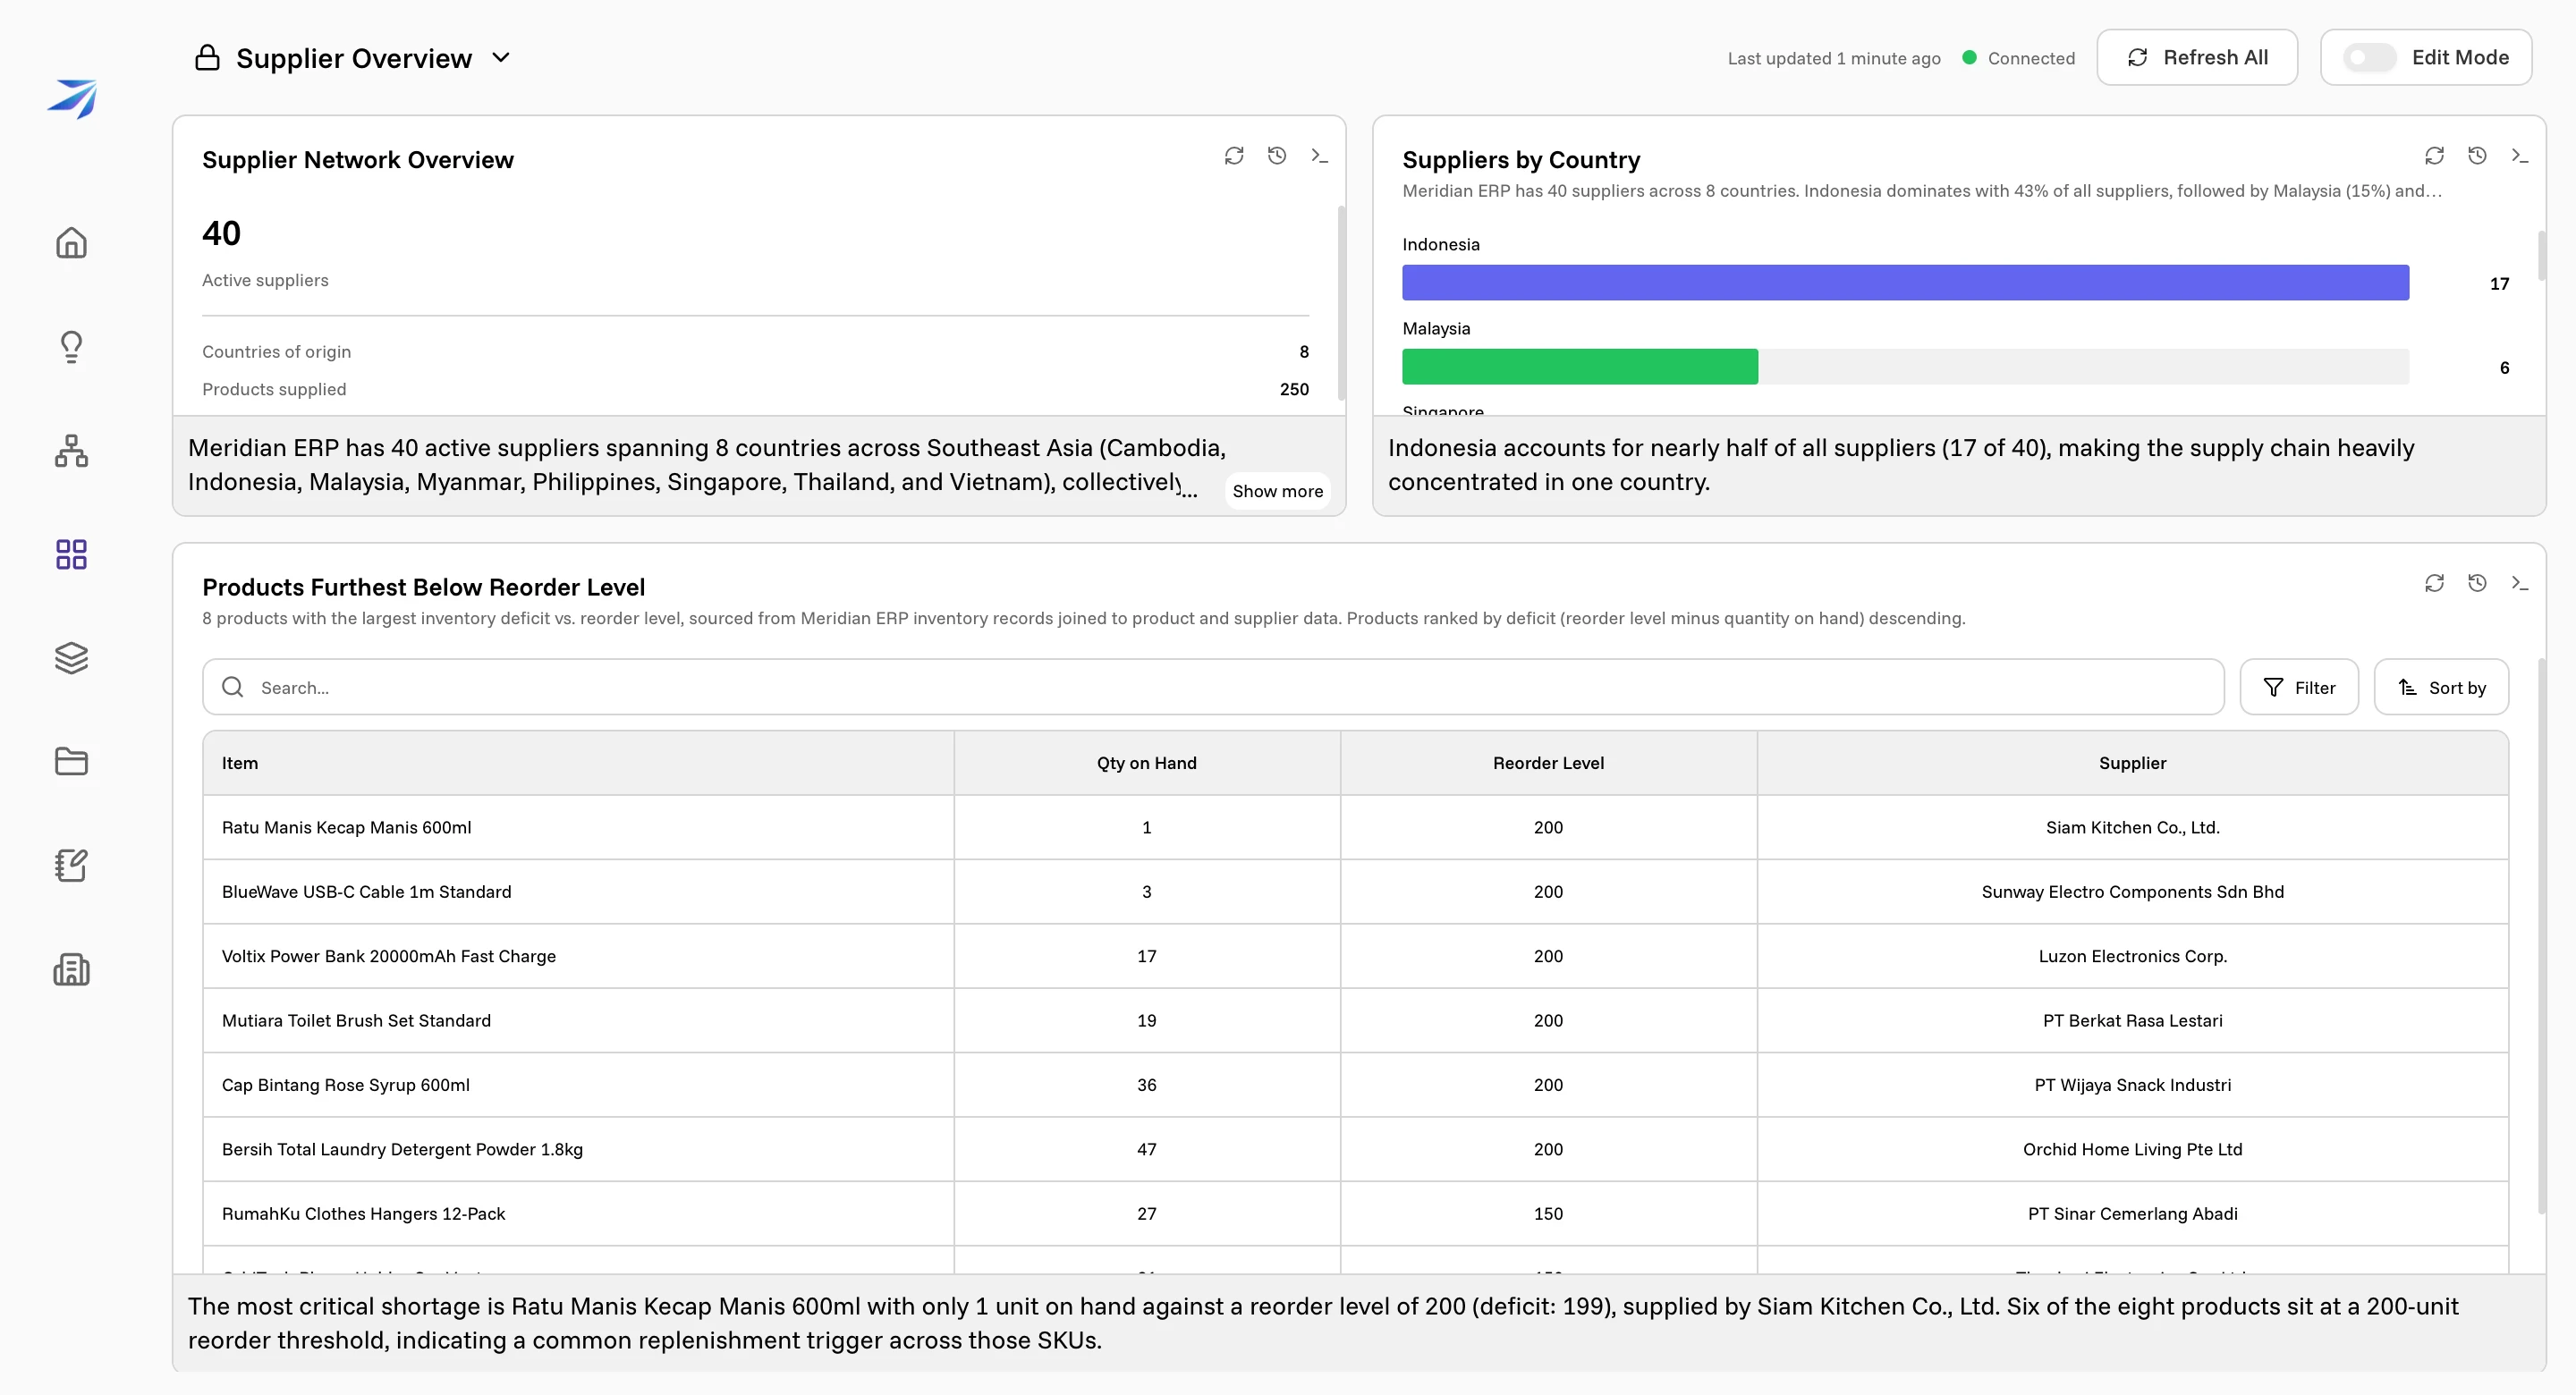Click supplier Luzon Electronics Corp. cell
Image resolution: width=2576 pixels, height=1395 pixels.
pos(2132,956)
